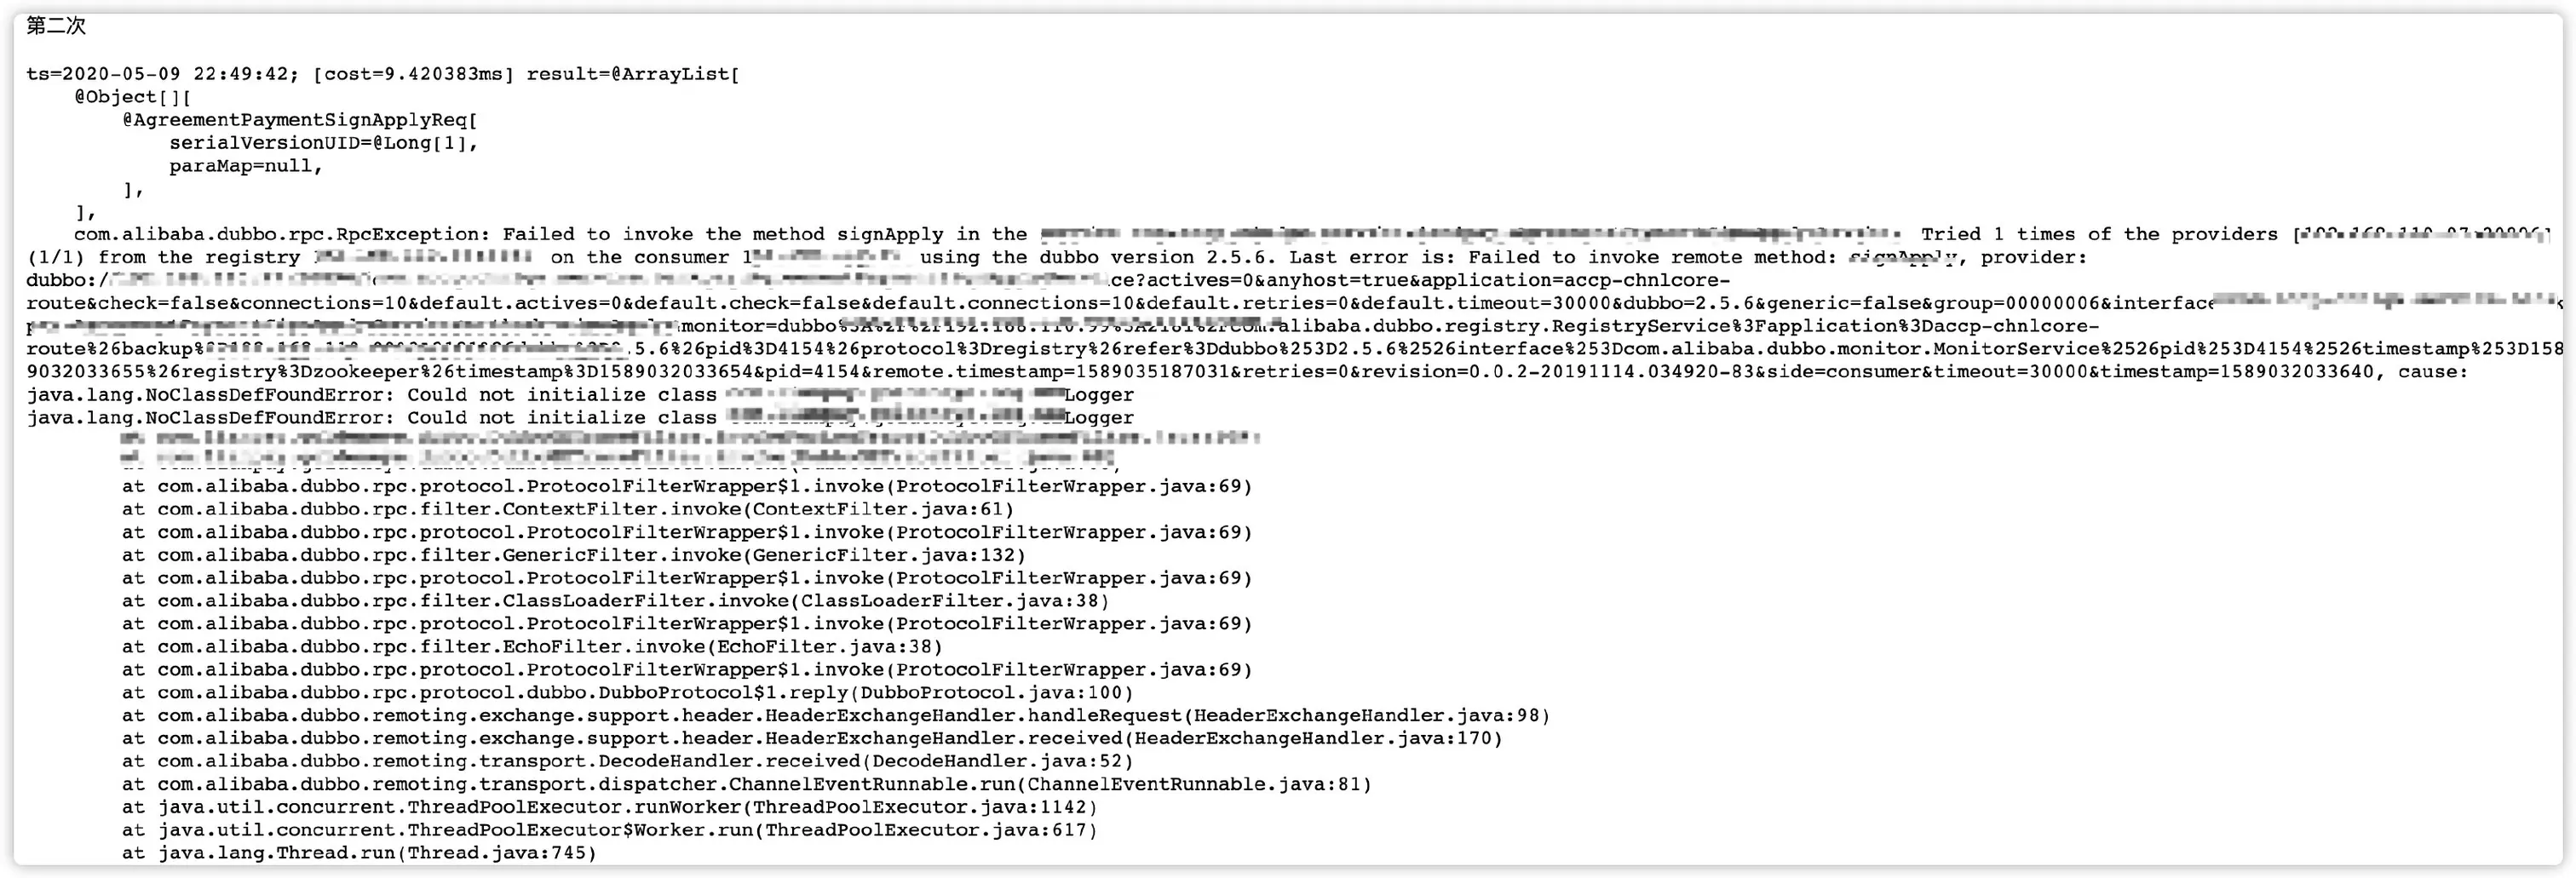The image size is (2576, 878).
Task: Click the com.alibaba.dubbo.rpc.RpcException text
Action: pos(282,234)
